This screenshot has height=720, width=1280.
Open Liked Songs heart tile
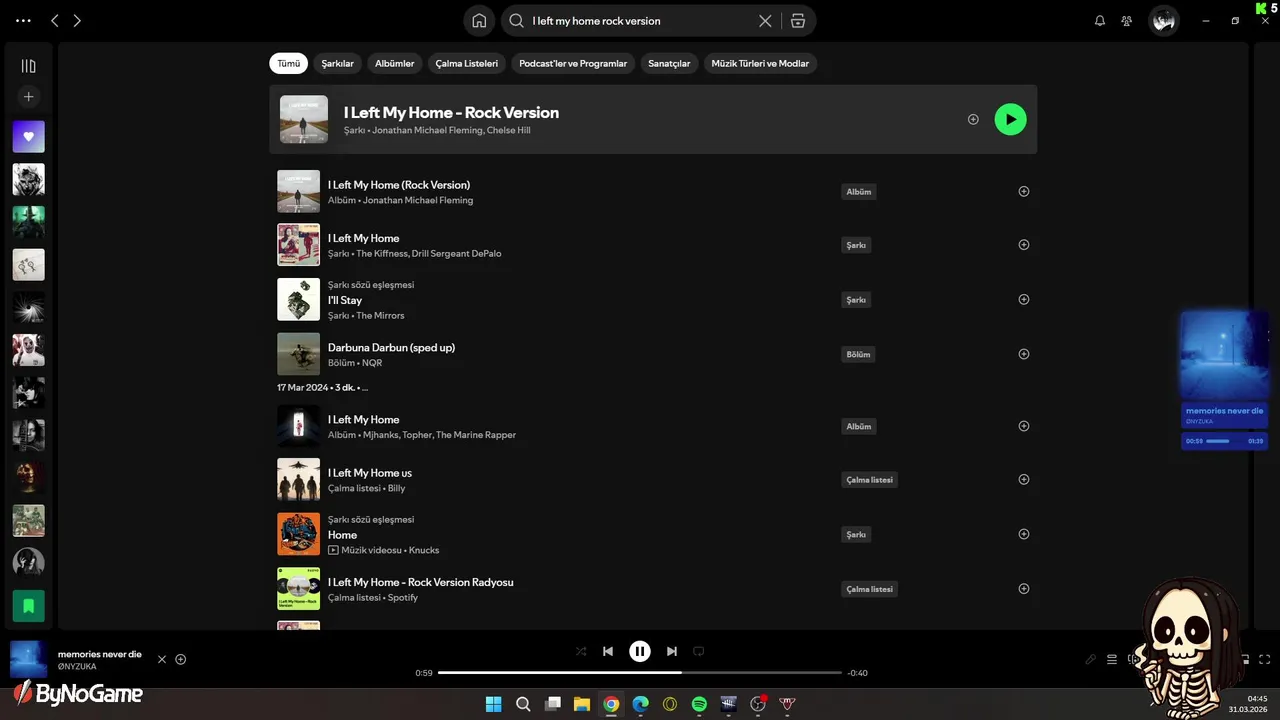pos(28,137)
